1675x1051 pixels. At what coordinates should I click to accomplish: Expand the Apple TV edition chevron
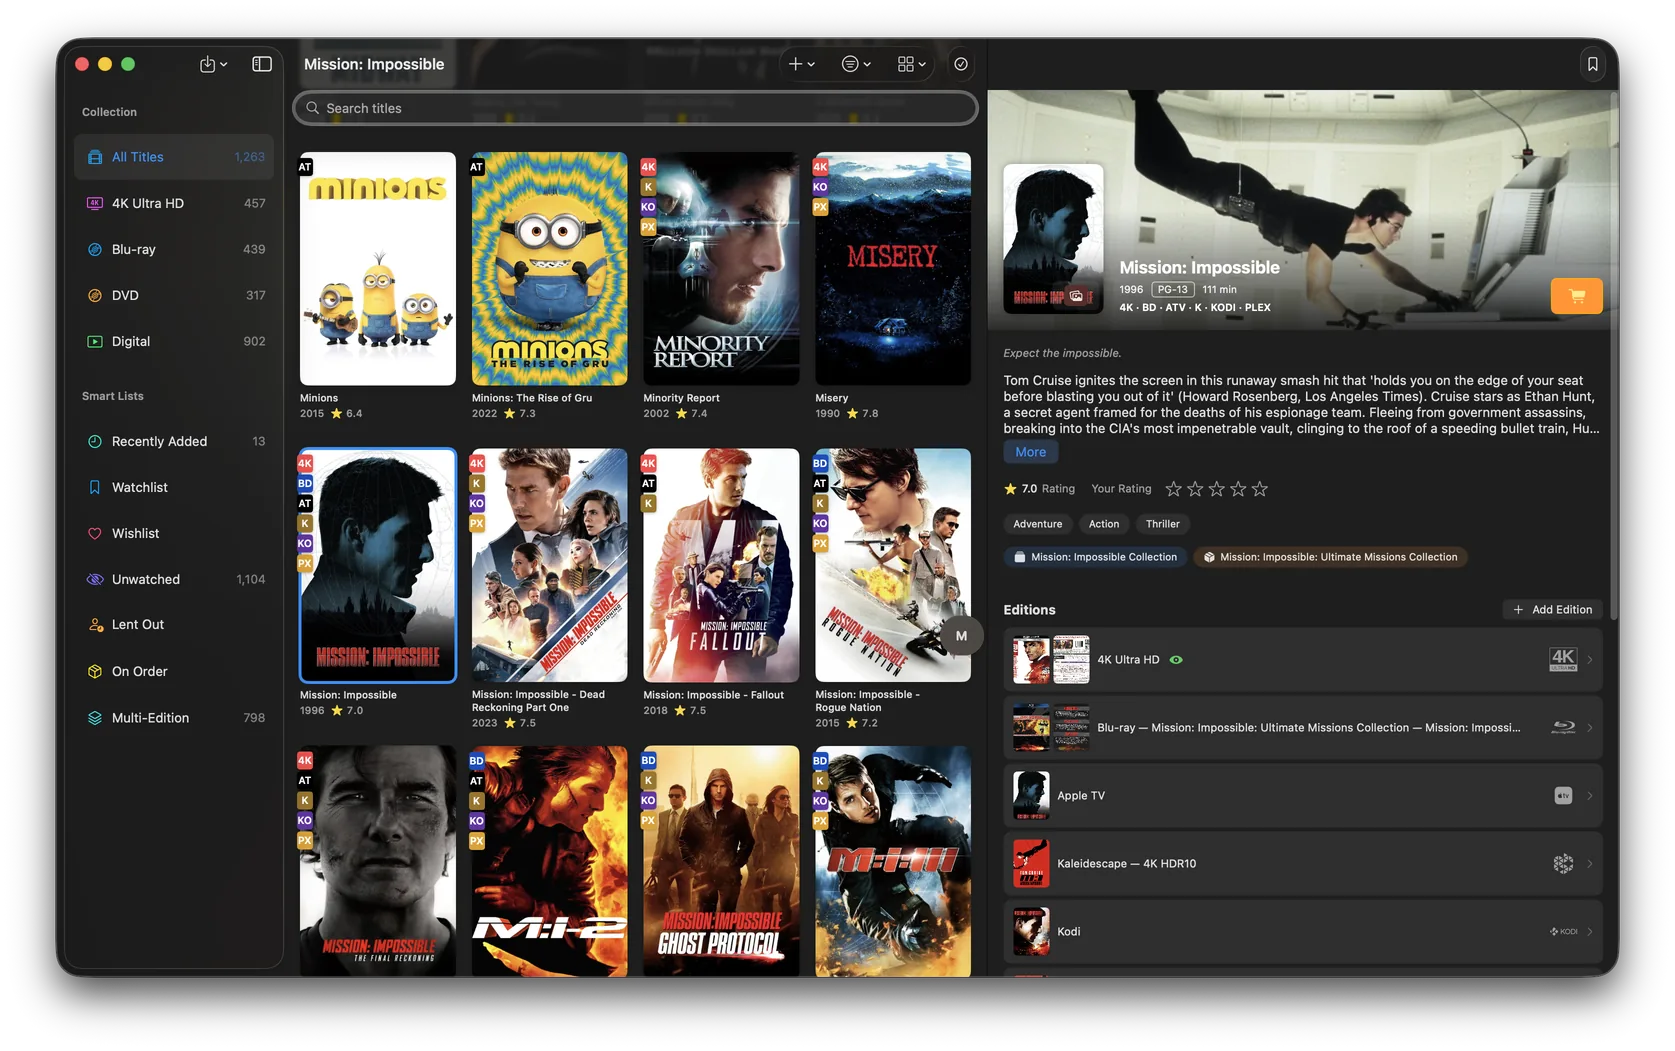pyautogui.click(x=1590, y=795)
